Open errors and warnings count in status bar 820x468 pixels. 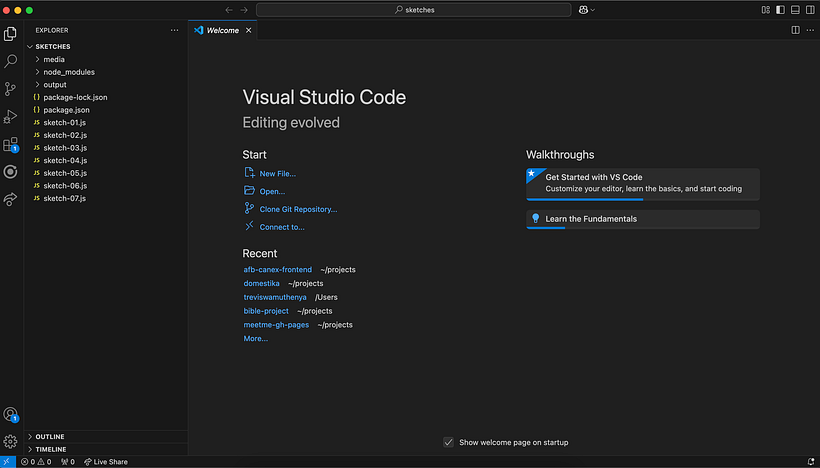pos(36,462)
